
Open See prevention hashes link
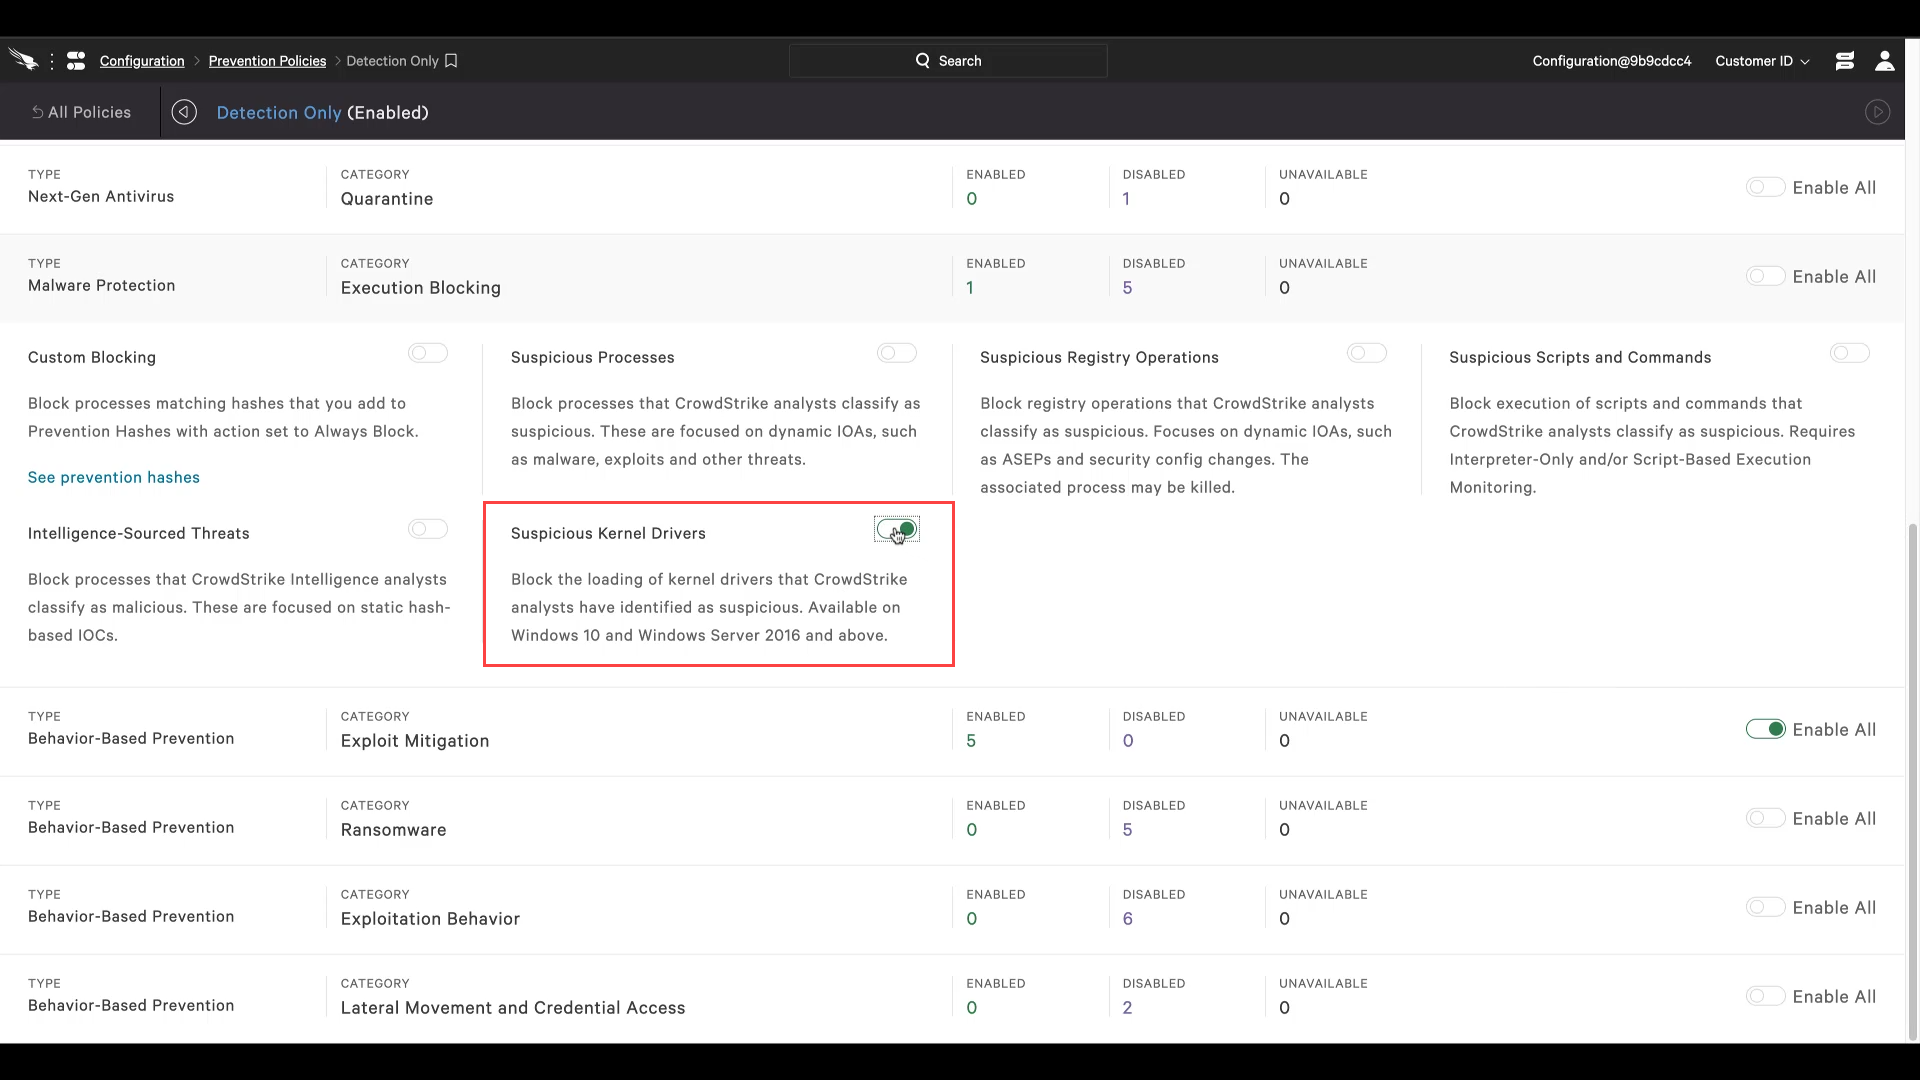[x=114, y=477]
